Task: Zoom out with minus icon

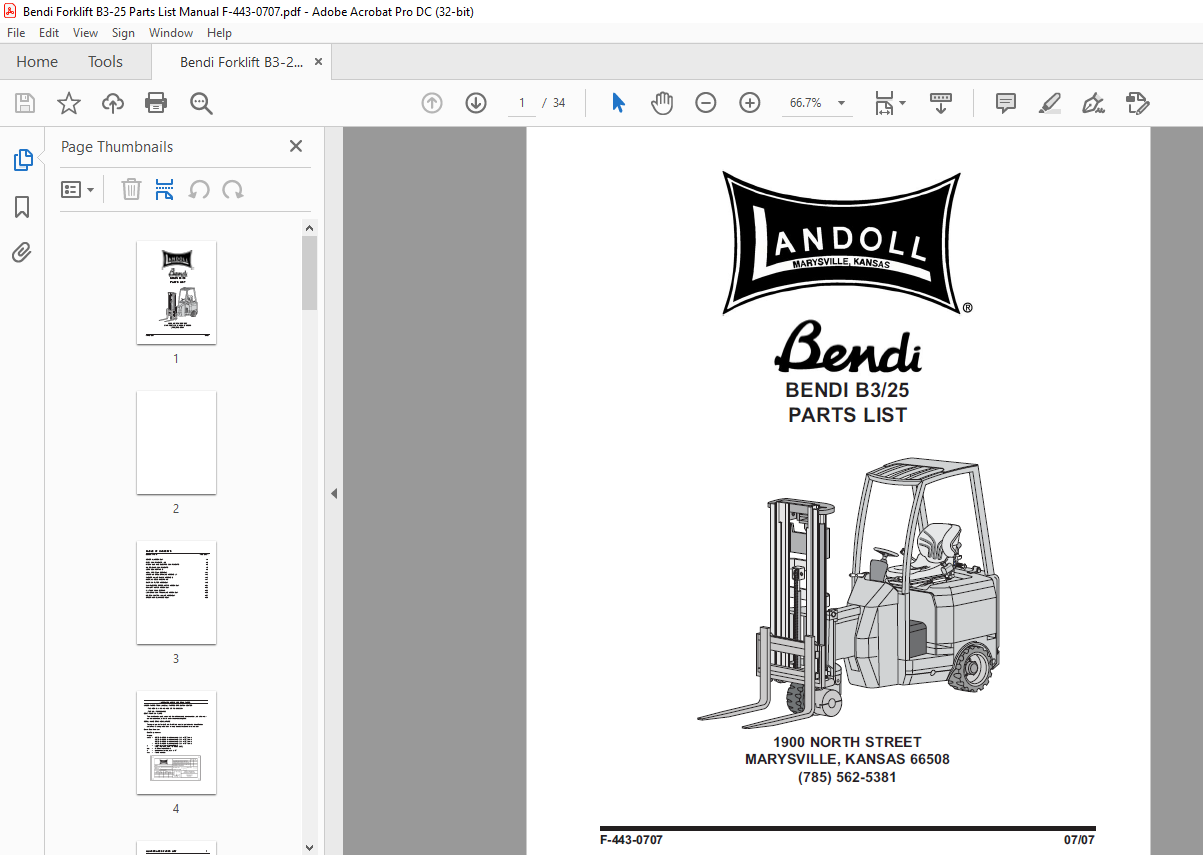Action: point(706,103)
